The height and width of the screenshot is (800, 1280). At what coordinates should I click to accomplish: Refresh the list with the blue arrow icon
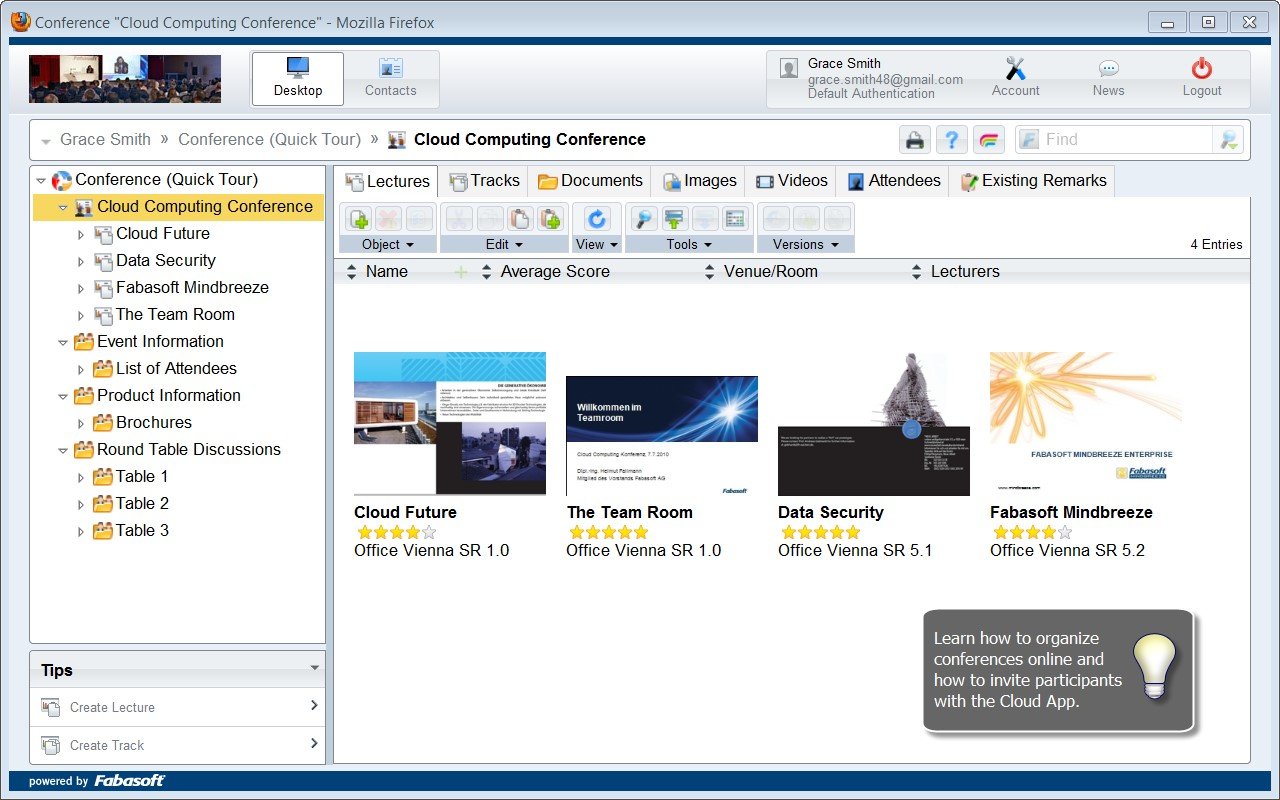[597, 218]
